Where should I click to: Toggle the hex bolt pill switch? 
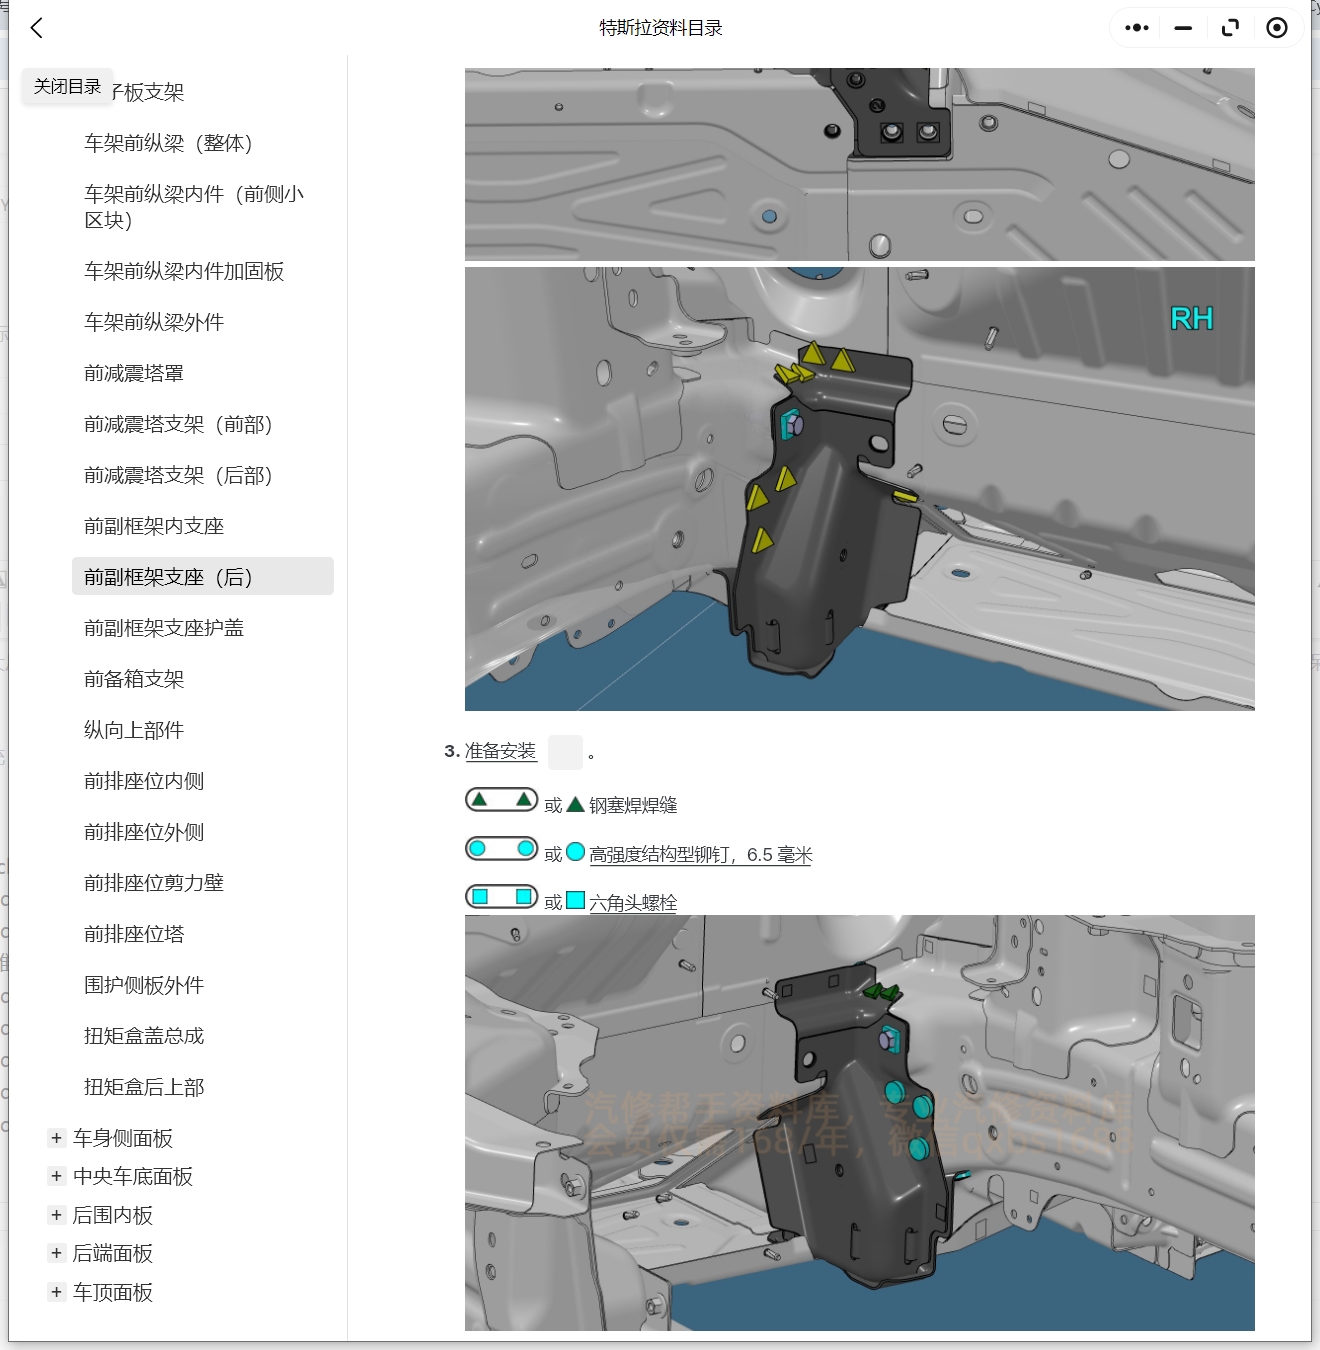pos(501,896)
